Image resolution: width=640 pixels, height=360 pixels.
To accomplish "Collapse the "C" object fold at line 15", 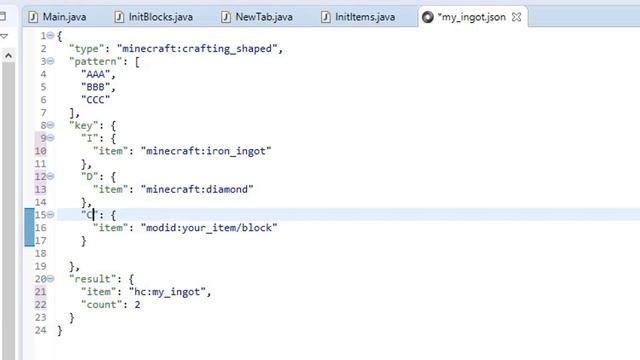I will point(50,215).
